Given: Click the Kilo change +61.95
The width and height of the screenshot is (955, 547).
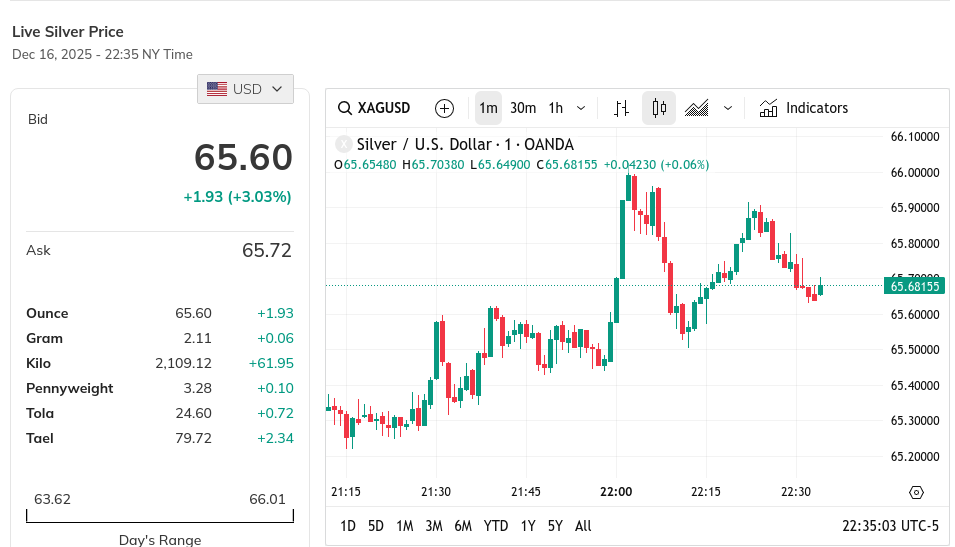Looking at the screenshot, I should click(271, 363).
